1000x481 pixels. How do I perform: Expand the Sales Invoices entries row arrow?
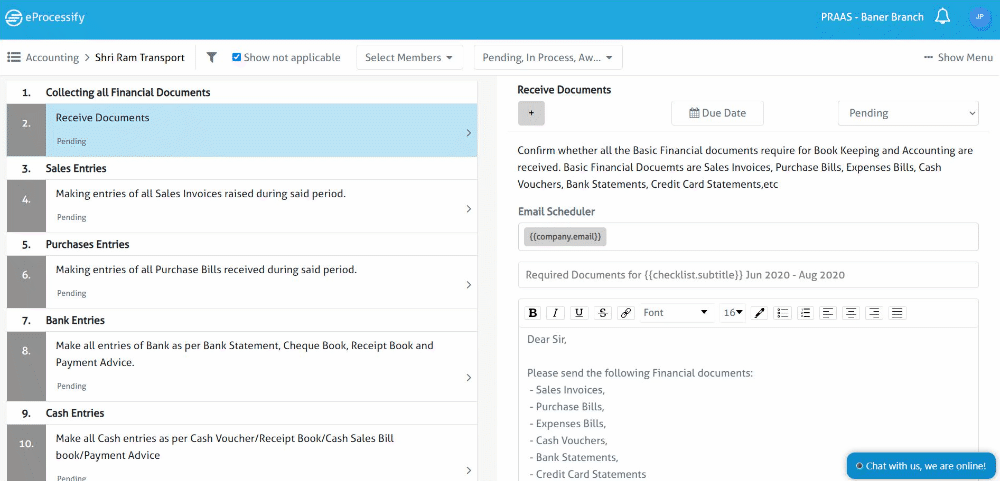tap(469, 209)
